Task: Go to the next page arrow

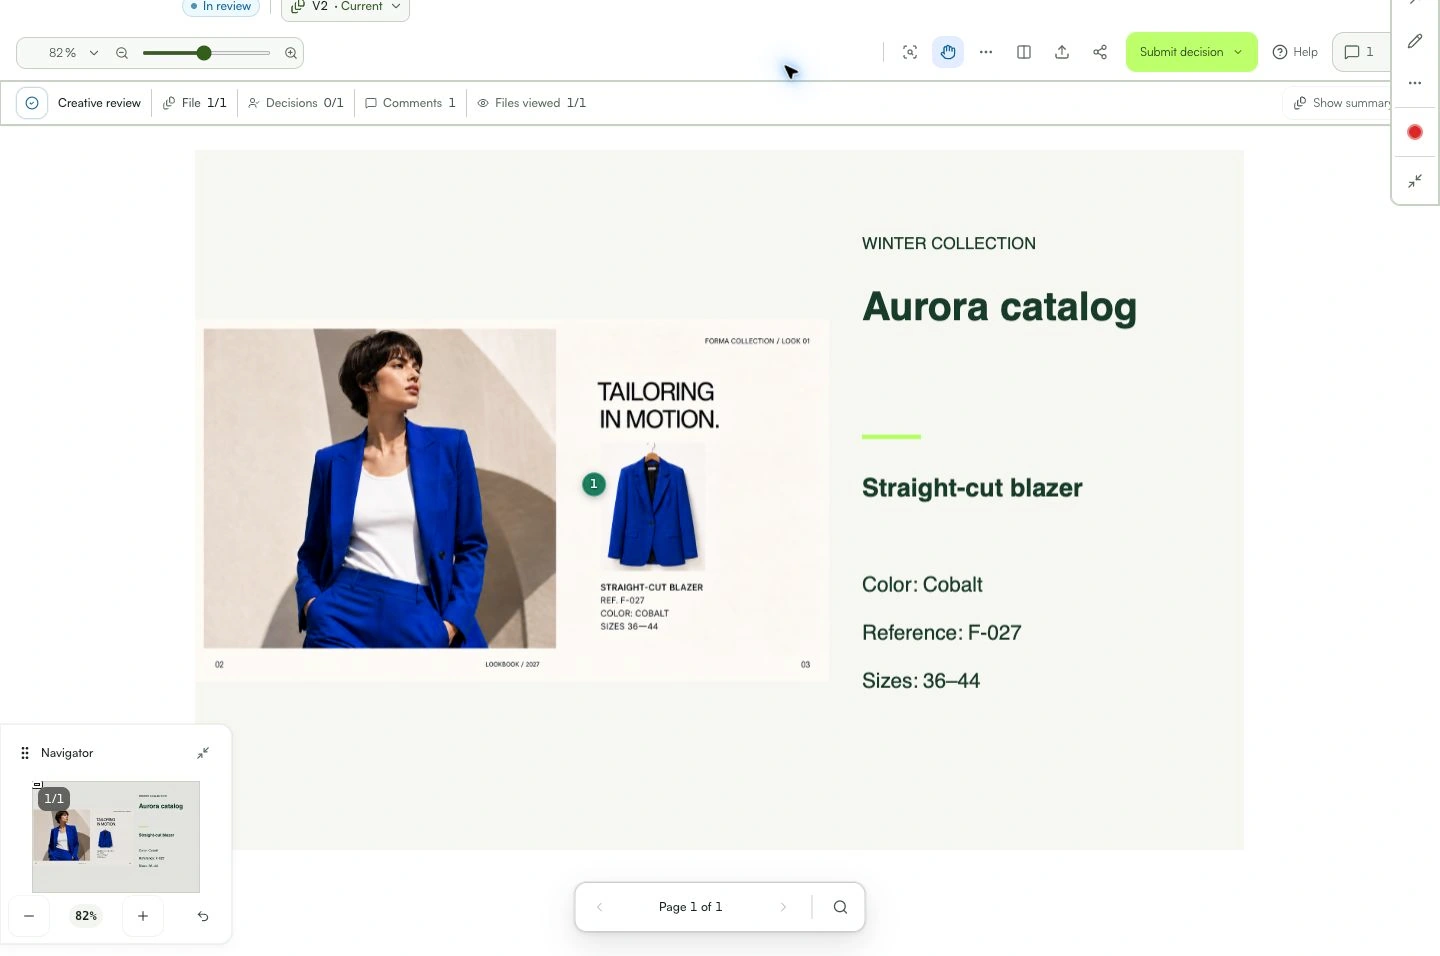Action: click(783, 907)
